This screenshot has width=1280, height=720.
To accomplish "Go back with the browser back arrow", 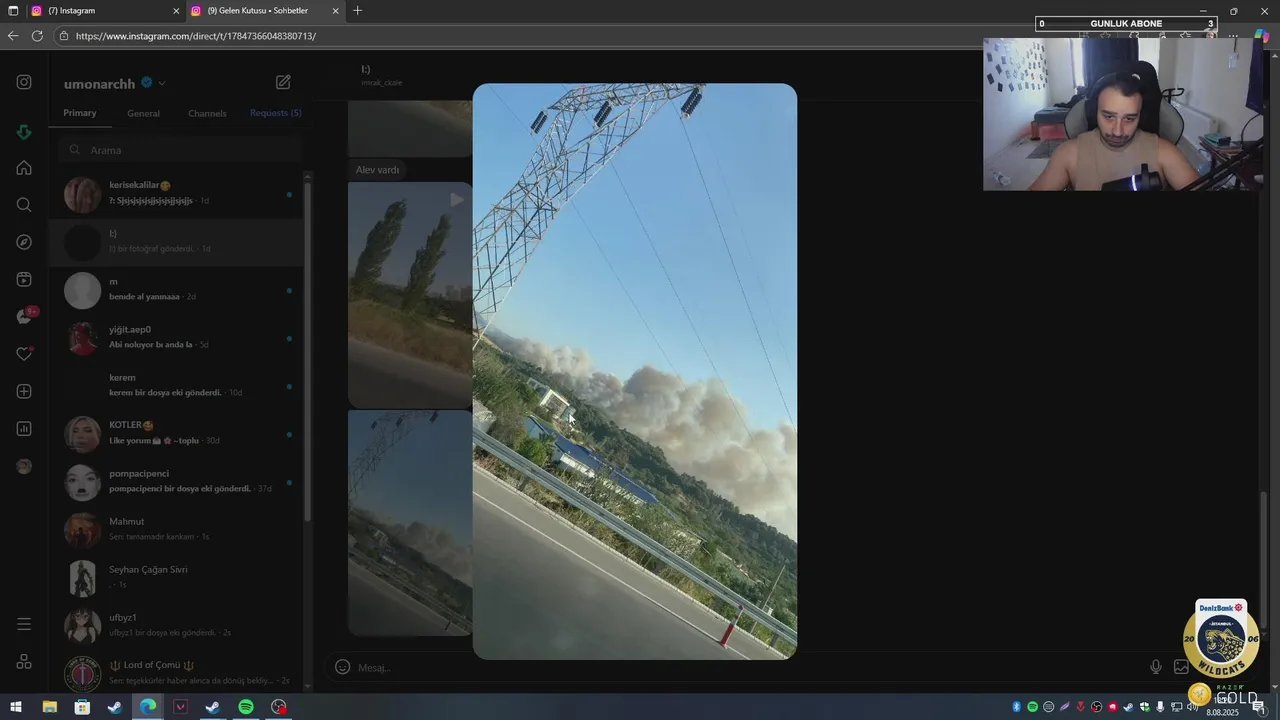I will coord(13,36).
